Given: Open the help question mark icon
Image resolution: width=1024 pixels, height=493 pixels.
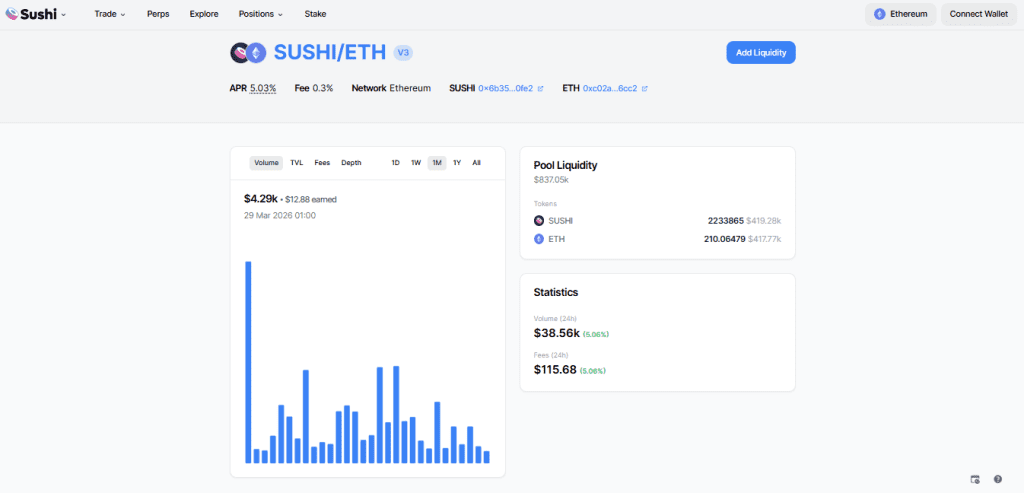Looking at the screenshot, I should 998,479.
